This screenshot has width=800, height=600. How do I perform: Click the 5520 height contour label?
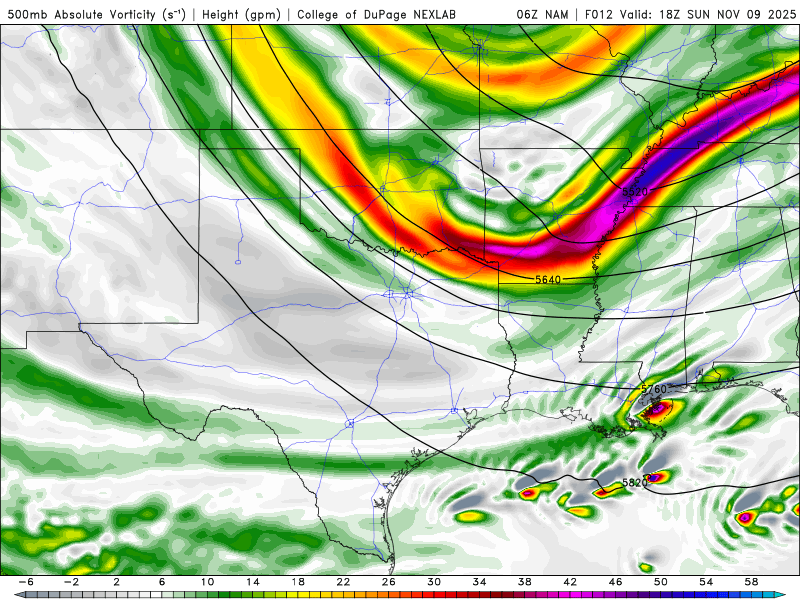(635, 192)
